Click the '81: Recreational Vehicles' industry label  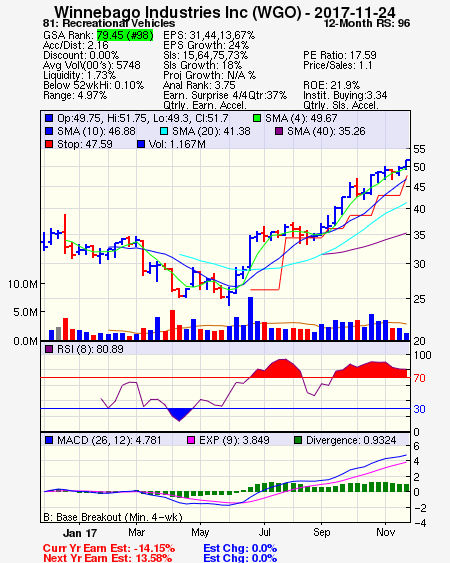pyautogui.click(x=109, y=23)
